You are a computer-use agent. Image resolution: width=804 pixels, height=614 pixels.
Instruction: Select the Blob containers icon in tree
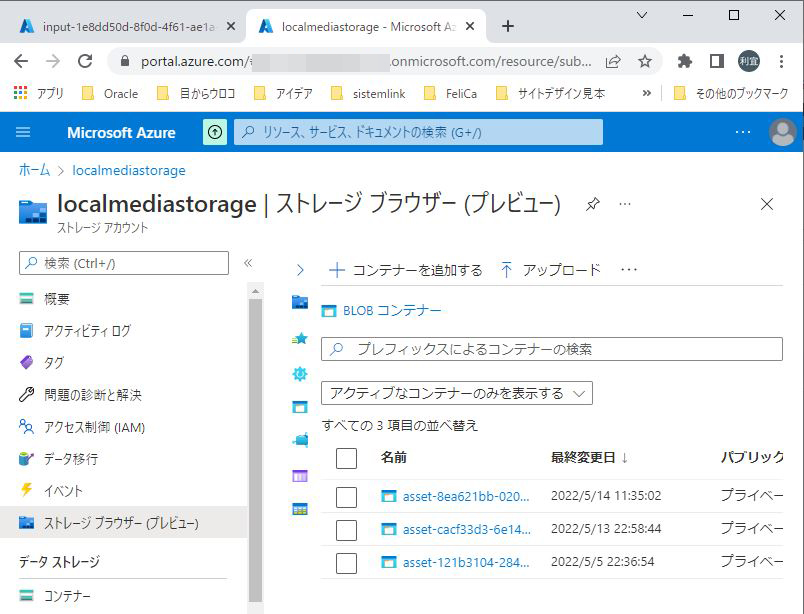300,407
